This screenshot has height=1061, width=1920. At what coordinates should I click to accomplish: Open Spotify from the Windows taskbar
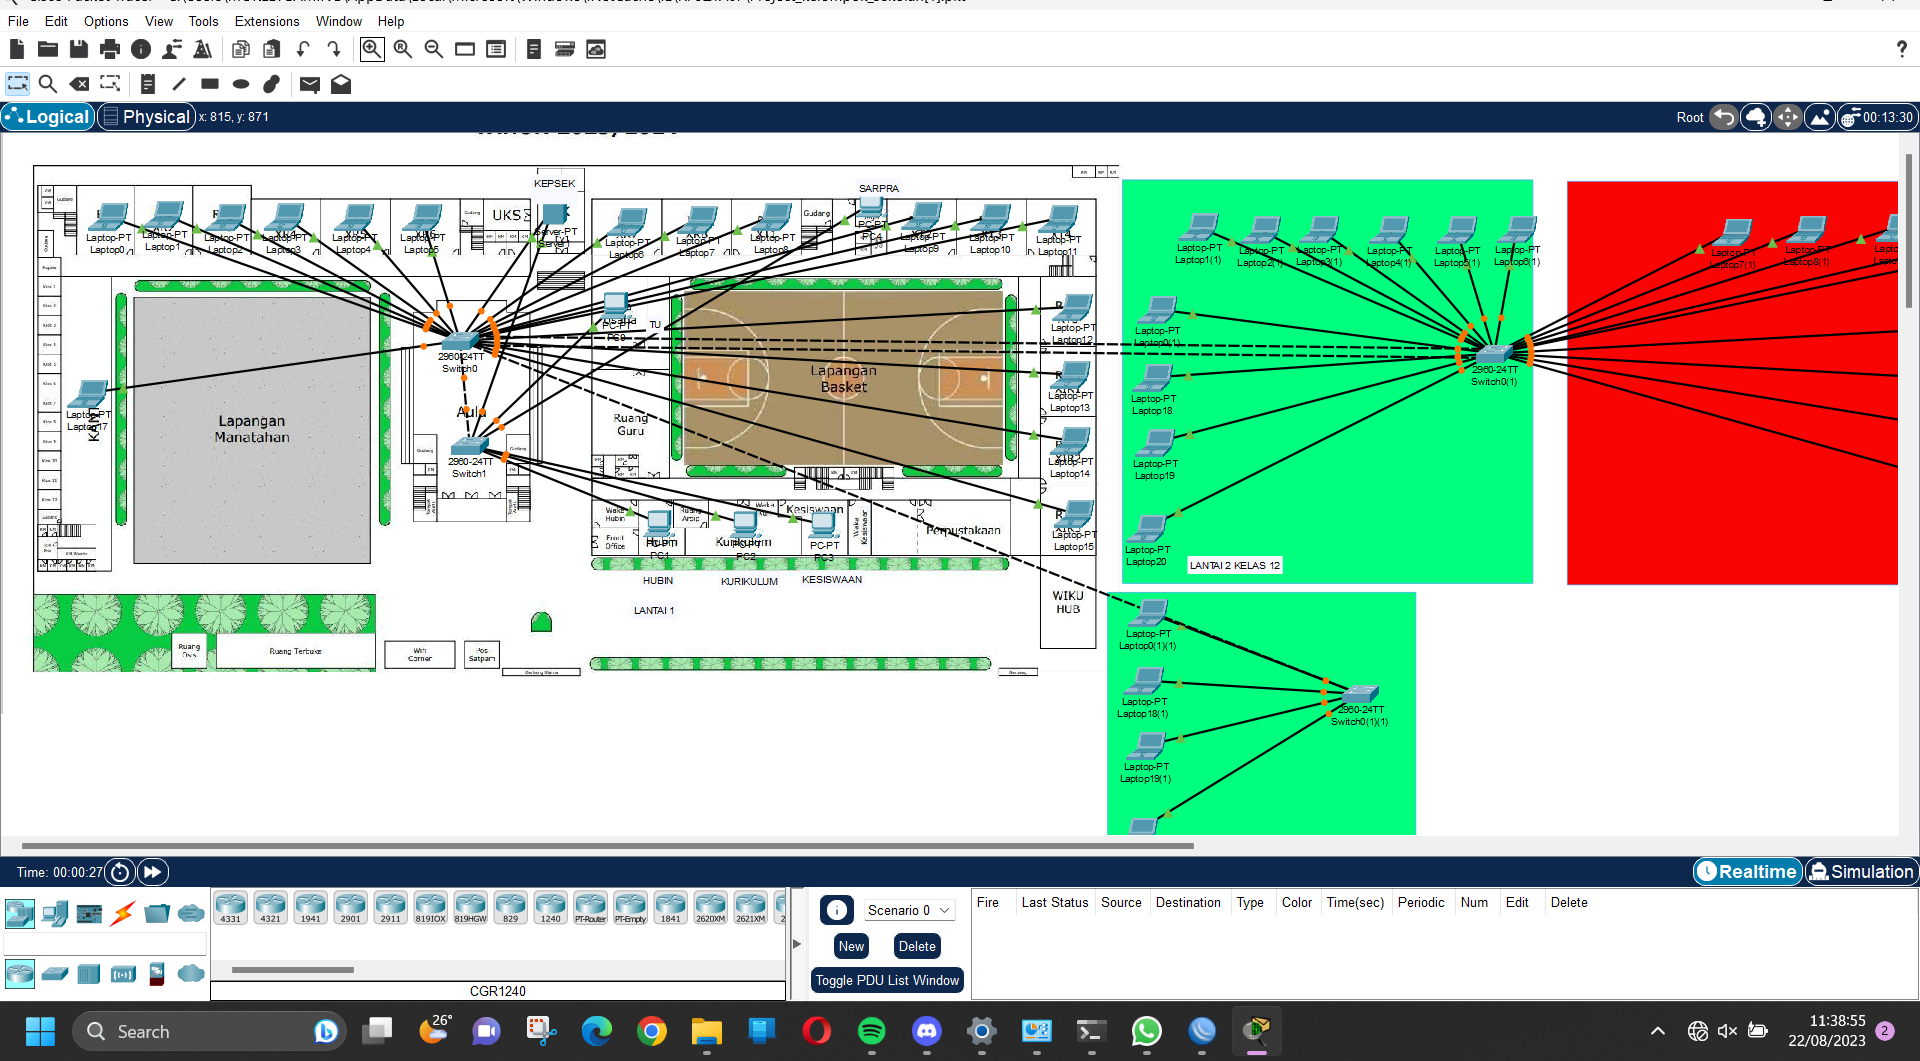click(871, 1031)
